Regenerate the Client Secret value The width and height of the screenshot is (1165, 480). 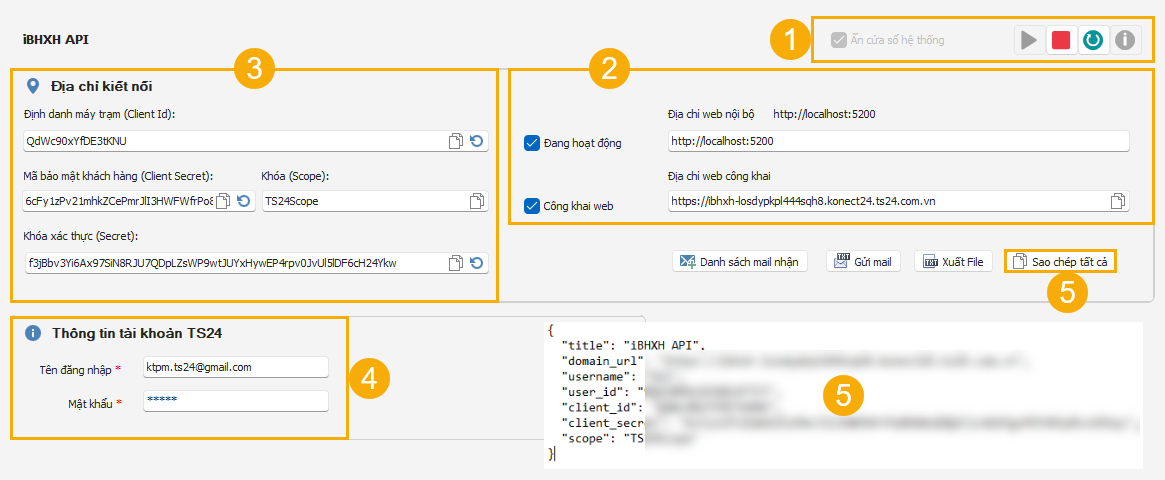[x=243, y=201]
